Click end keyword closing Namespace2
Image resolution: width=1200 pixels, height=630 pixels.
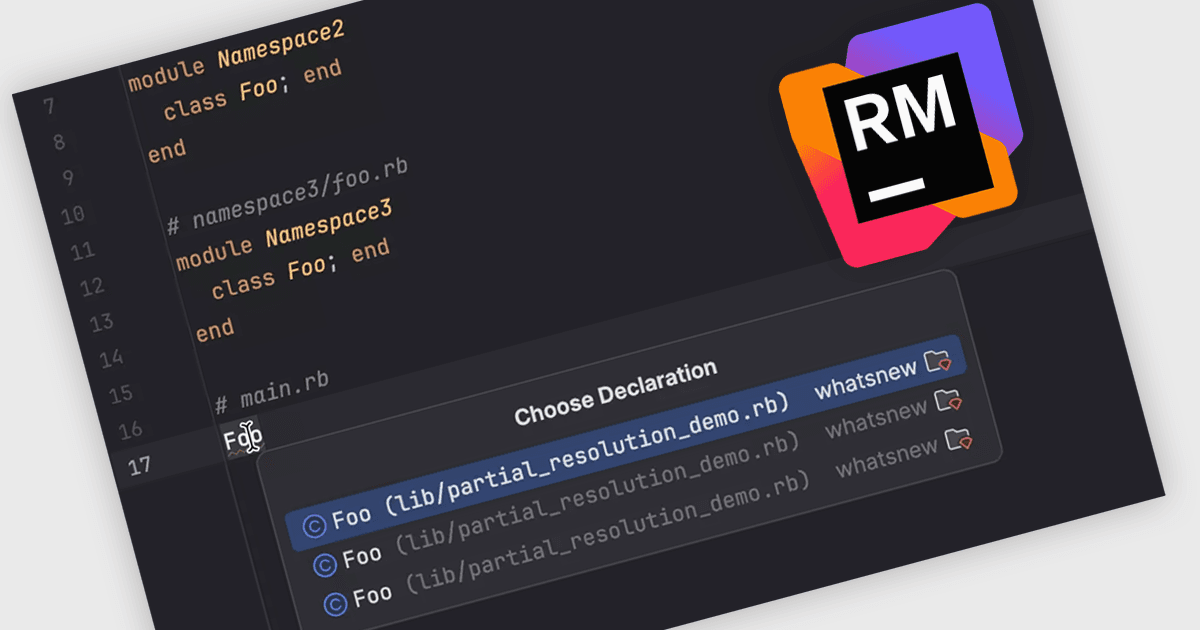point(167,151)
